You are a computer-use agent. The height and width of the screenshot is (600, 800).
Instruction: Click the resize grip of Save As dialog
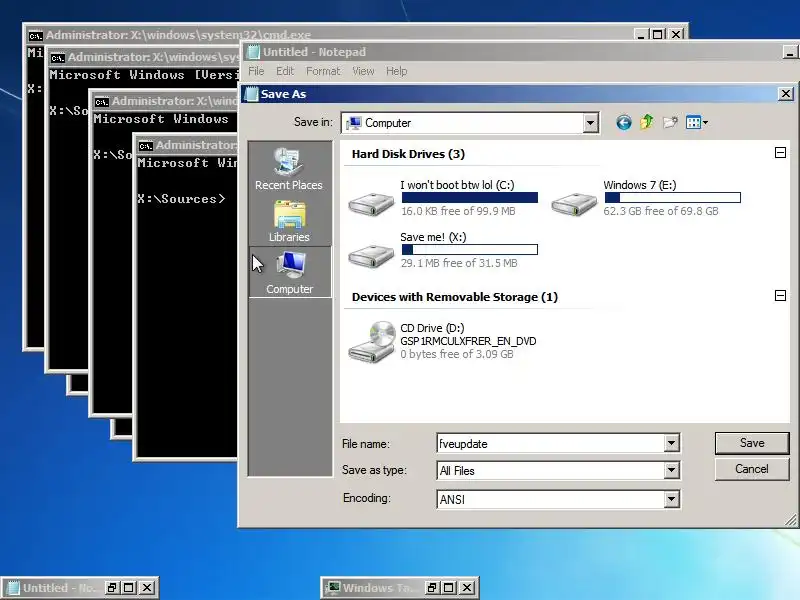click(x=790, y=519)
